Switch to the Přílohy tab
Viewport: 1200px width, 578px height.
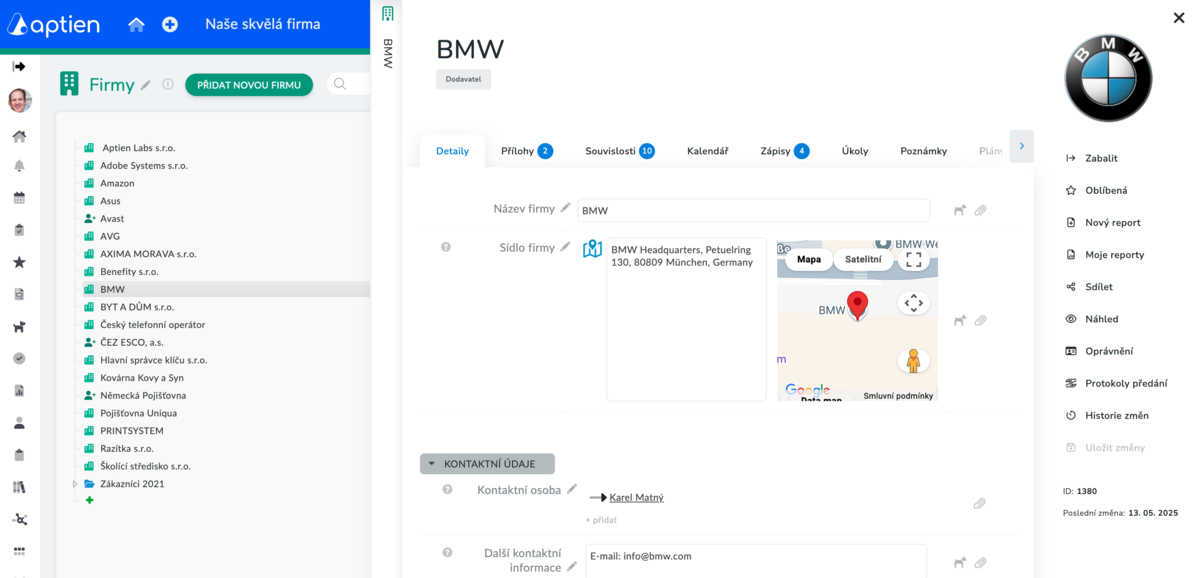coord(526,151)
